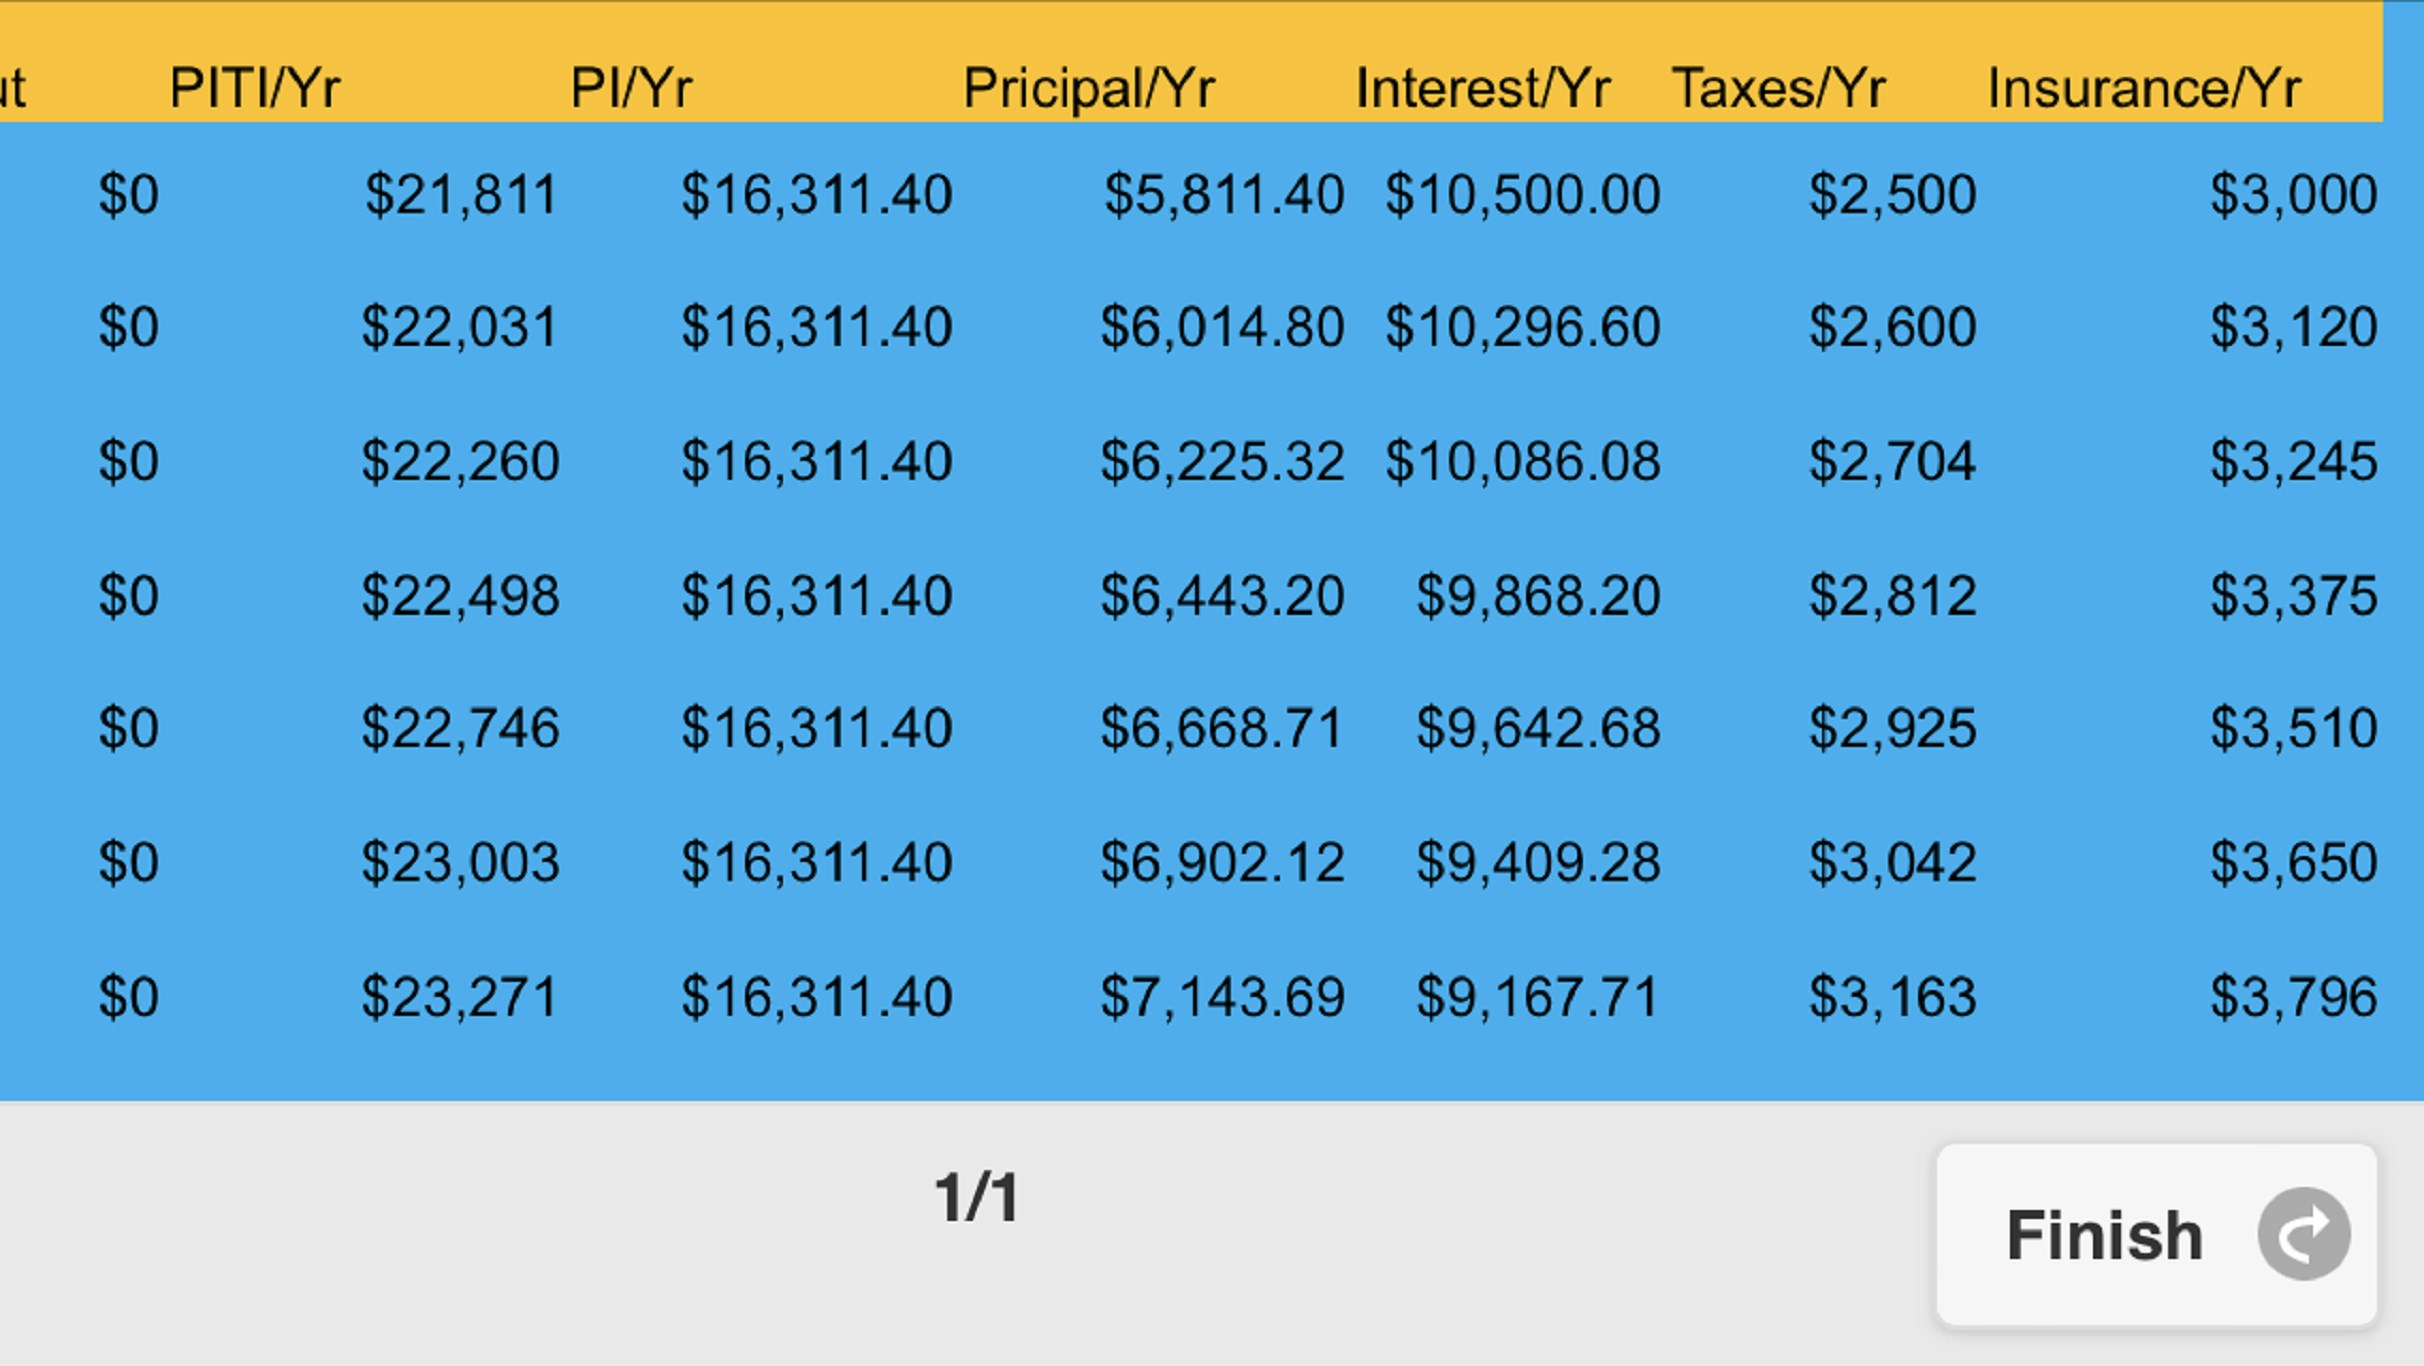This screenshot has height=1366, width=2424.
Task: Select the Insurance/Yr column header
Action: click(2144, 88)
